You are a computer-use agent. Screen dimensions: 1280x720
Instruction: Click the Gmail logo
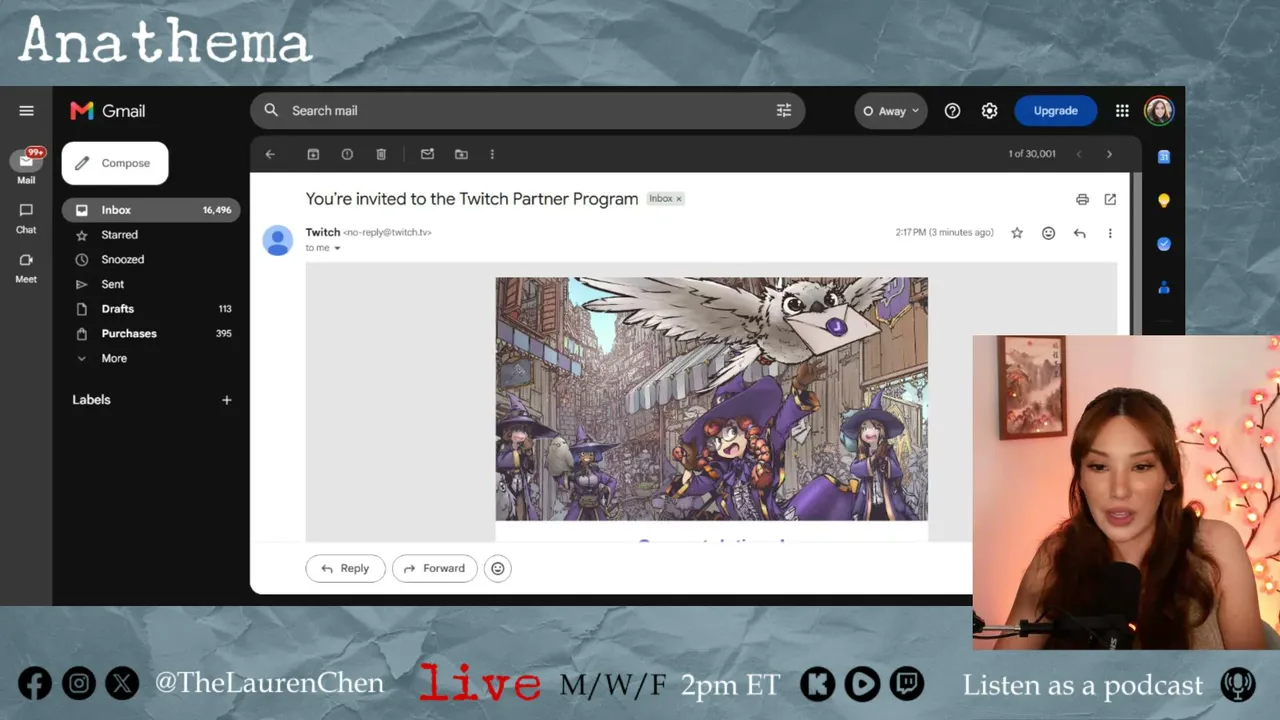pyautogui.click(x=108, y=111)
